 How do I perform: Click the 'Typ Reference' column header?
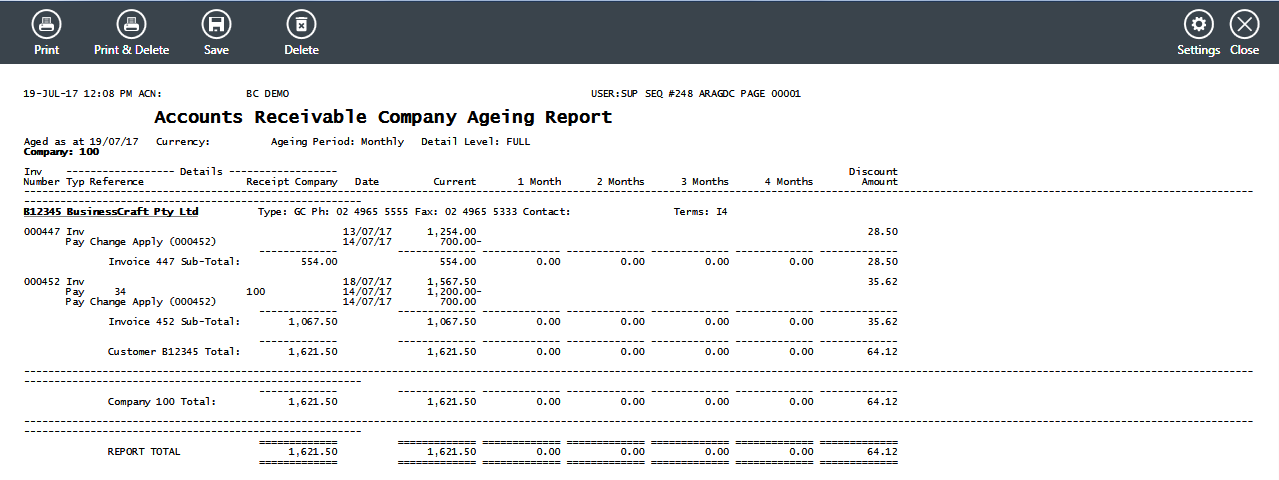[x=105, y=182]
